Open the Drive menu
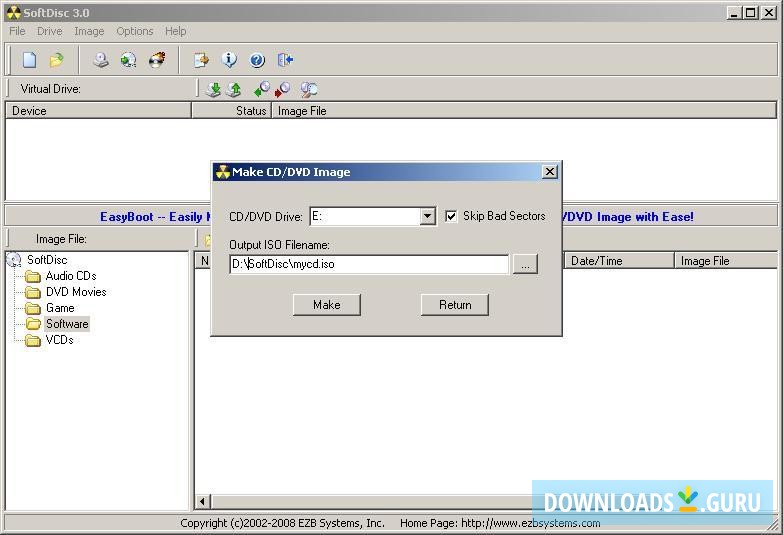Screen dimensions: 783x535 click(49, 31)
